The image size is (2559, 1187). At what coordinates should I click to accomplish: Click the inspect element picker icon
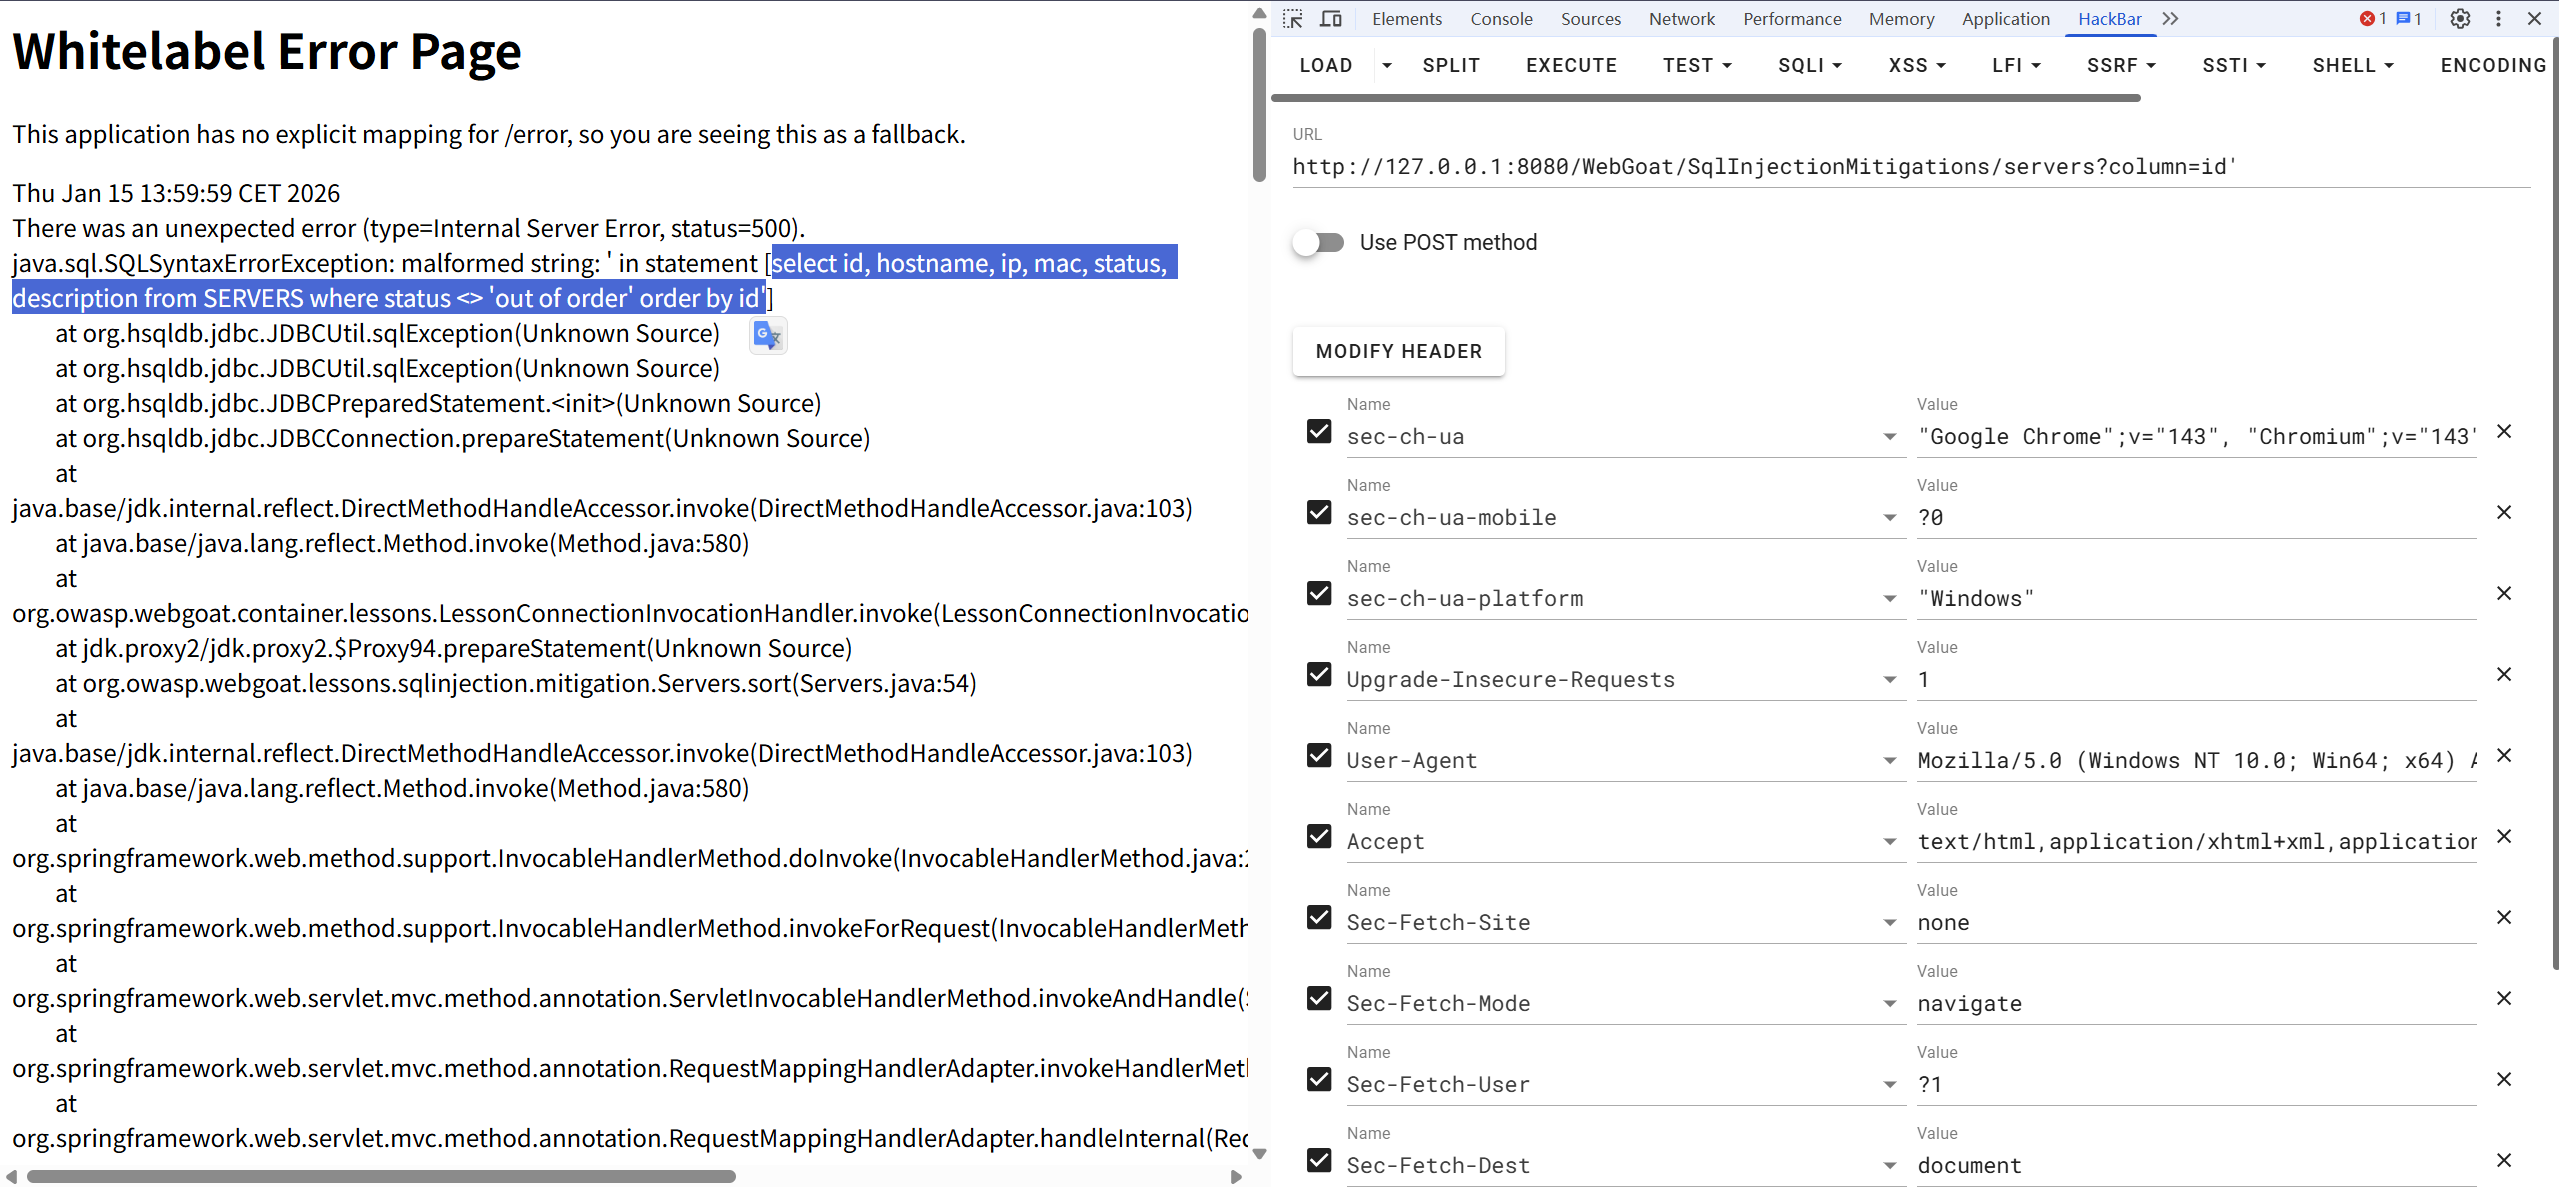pyautogui.click(x=1293, y=19)
